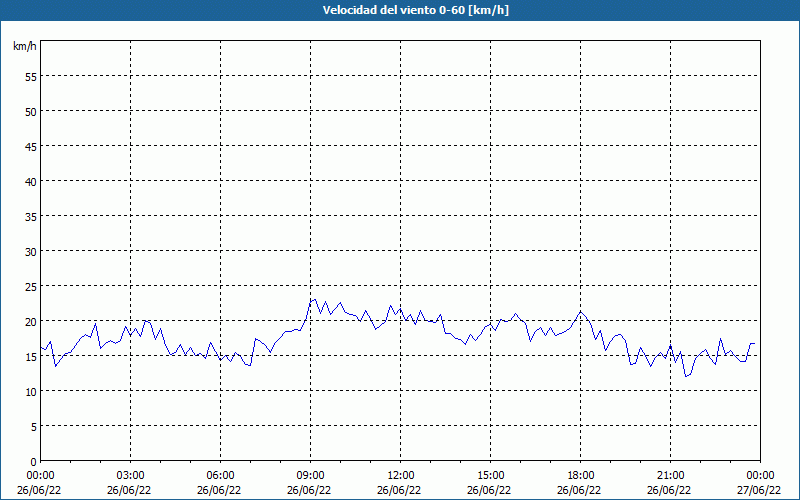Image resolution: width=800 pixels, height=500 pixels.
Task: Select the 35 value on the y-axis
Action: click(31, 217)
